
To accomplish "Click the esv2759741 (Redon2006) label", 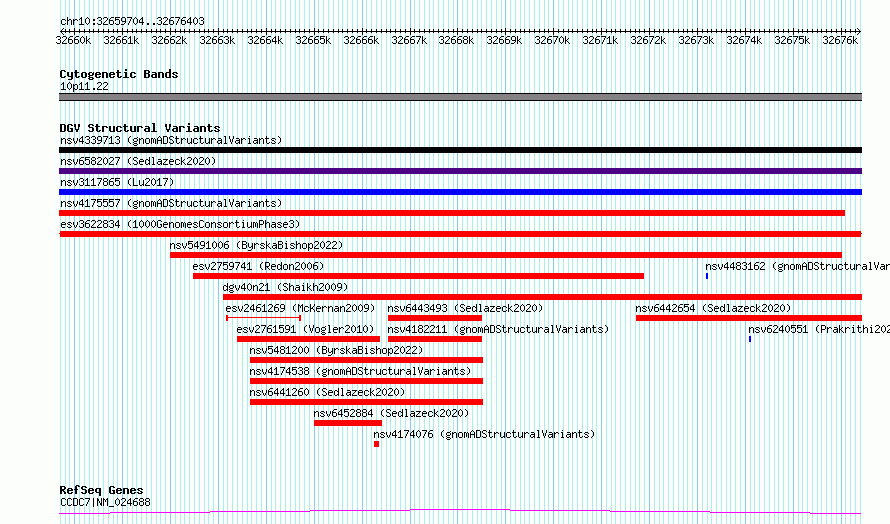I will click(x=258, y=266).
